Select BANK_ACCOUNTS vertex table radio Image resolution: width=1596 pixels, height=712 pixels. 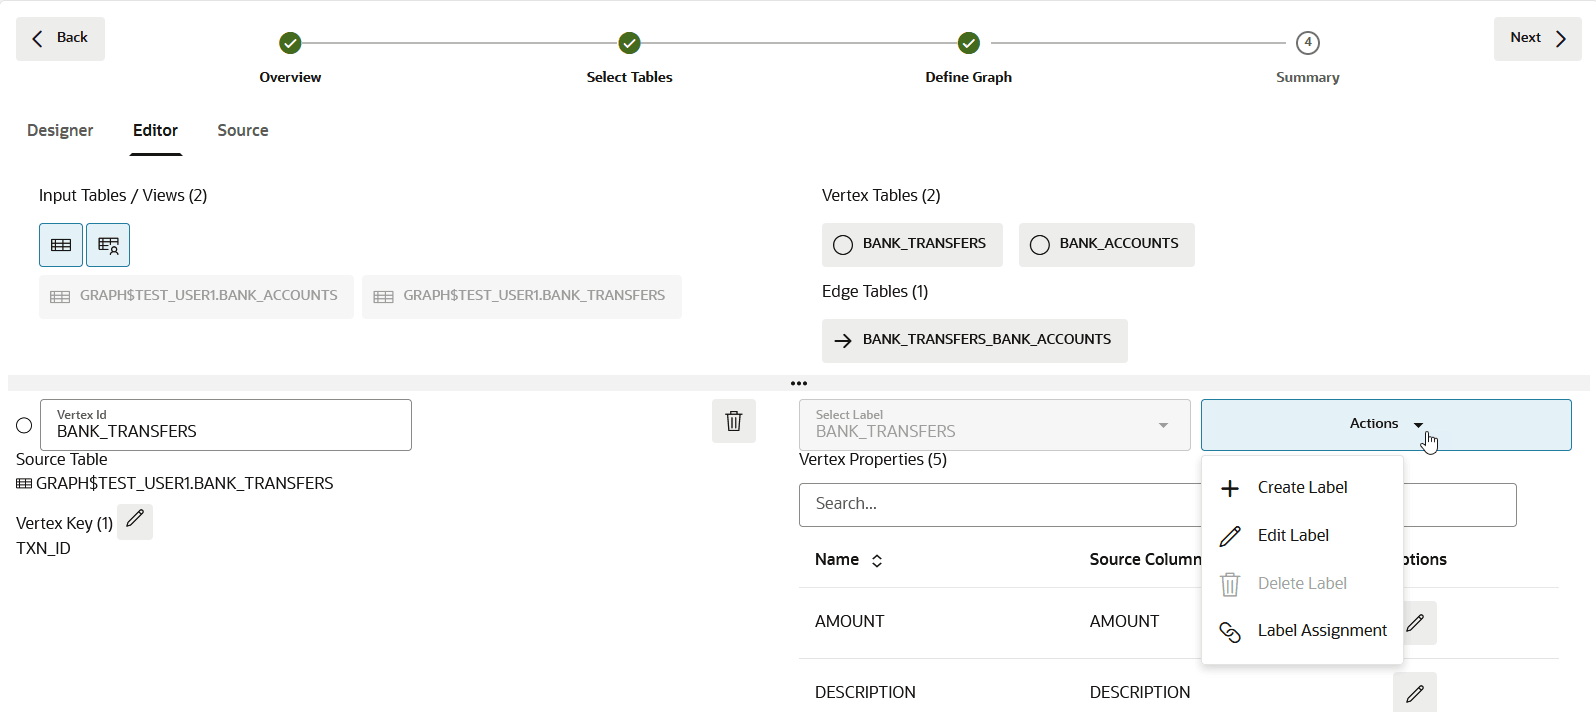pos(1040,245)
